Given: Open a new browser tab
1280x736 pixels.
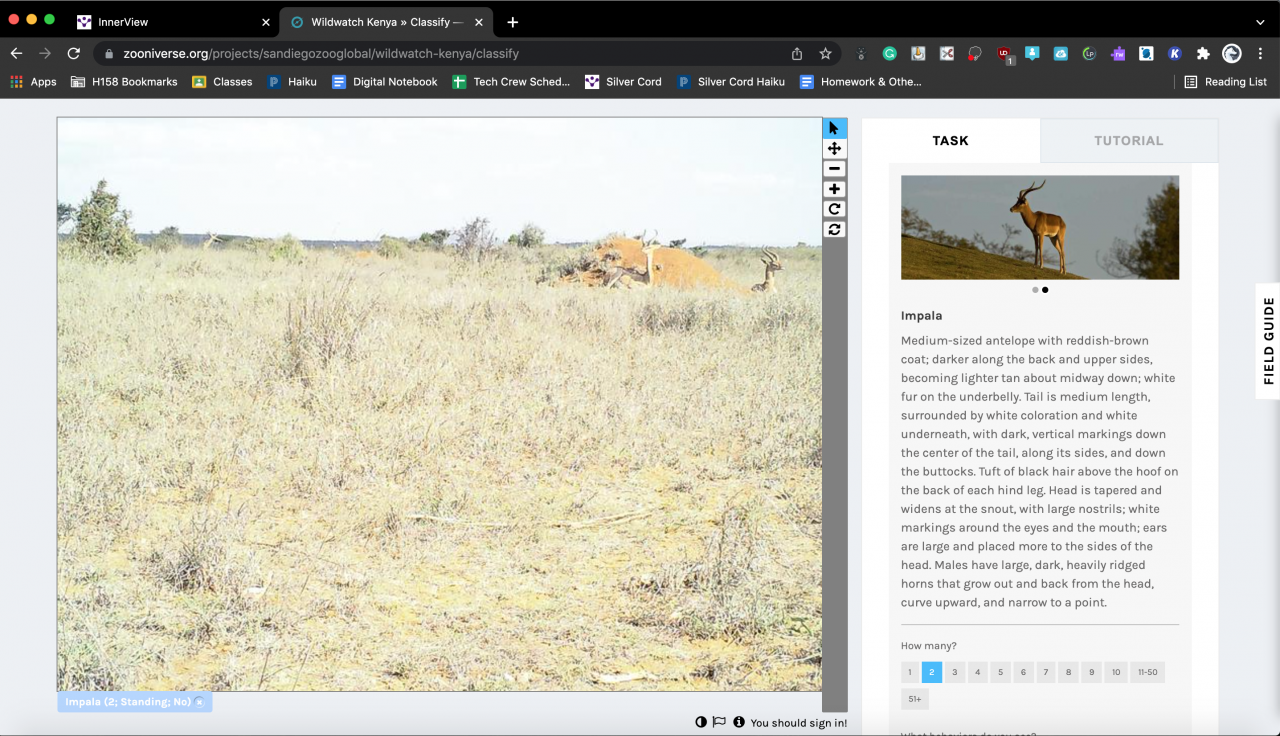Looking at the screenshot, I should point(513,22).
